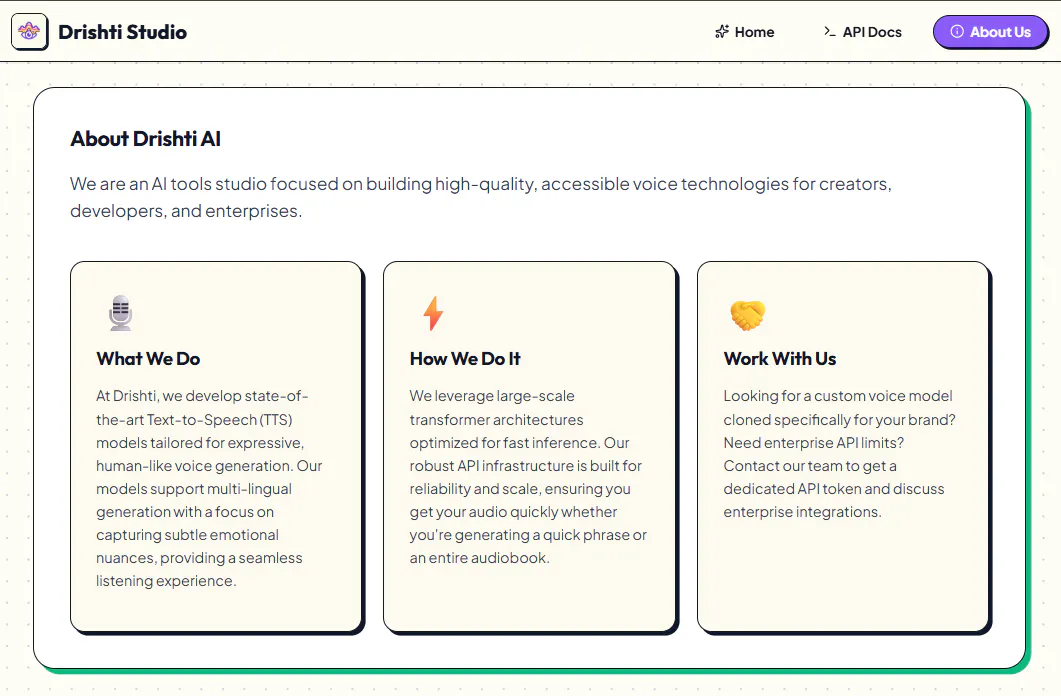Click the About Drishti AI heading
This screenshot has height=696, width=1061.
[145, 139]
